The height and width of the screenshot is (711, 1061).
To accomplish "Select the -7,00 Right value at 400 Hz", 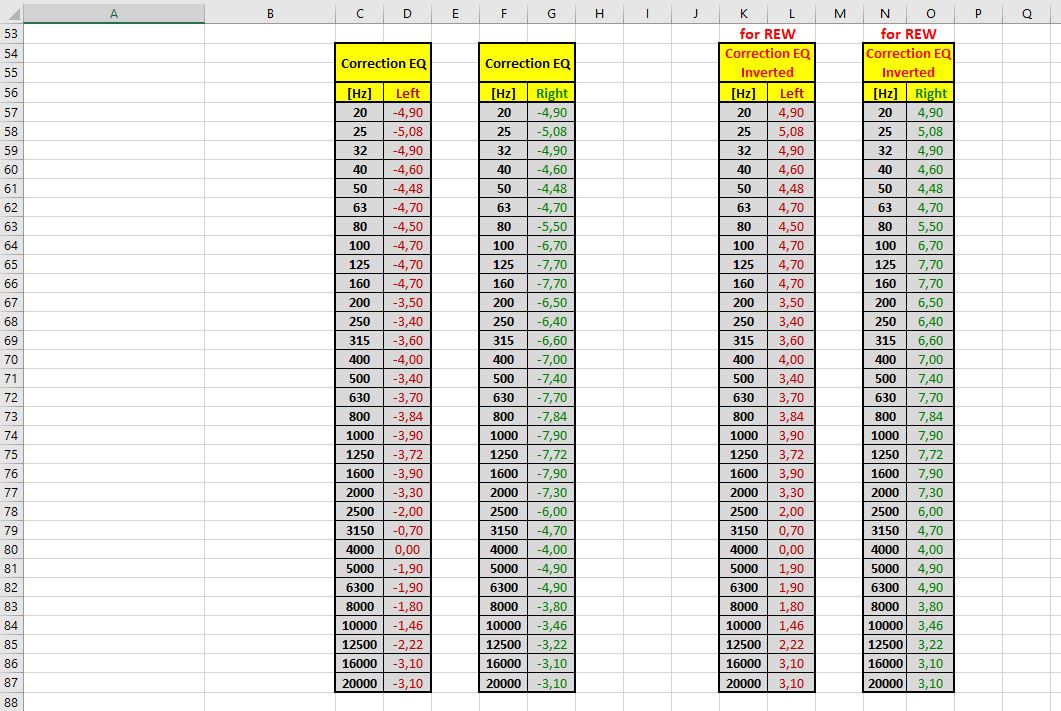I will pos(551,359).
